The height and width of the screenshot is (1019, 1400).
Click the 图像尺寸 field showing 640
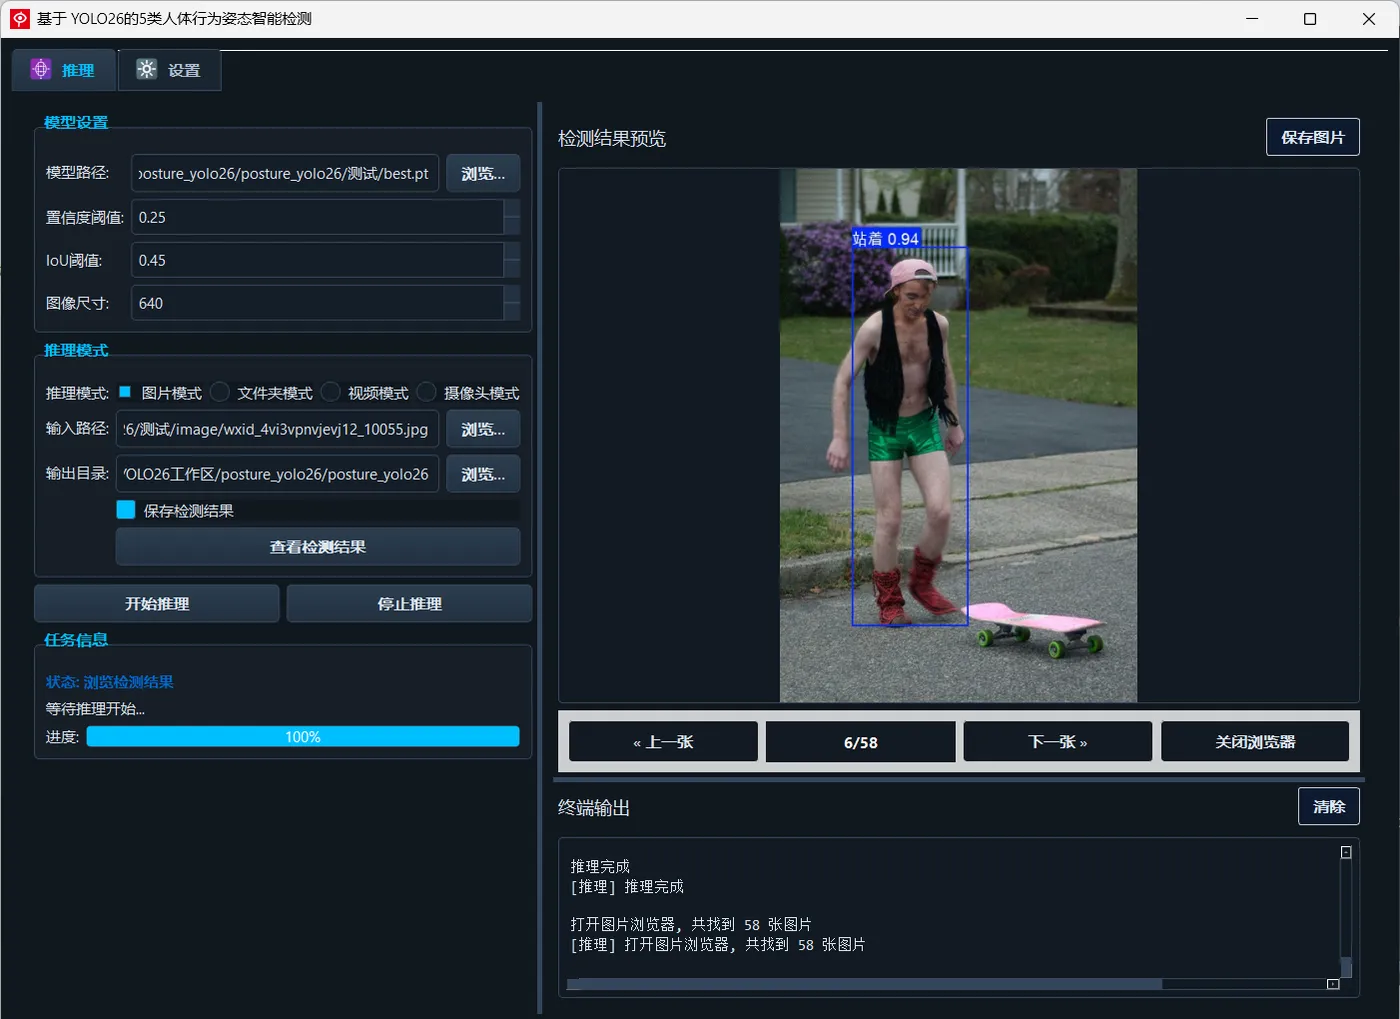point(317,303)
